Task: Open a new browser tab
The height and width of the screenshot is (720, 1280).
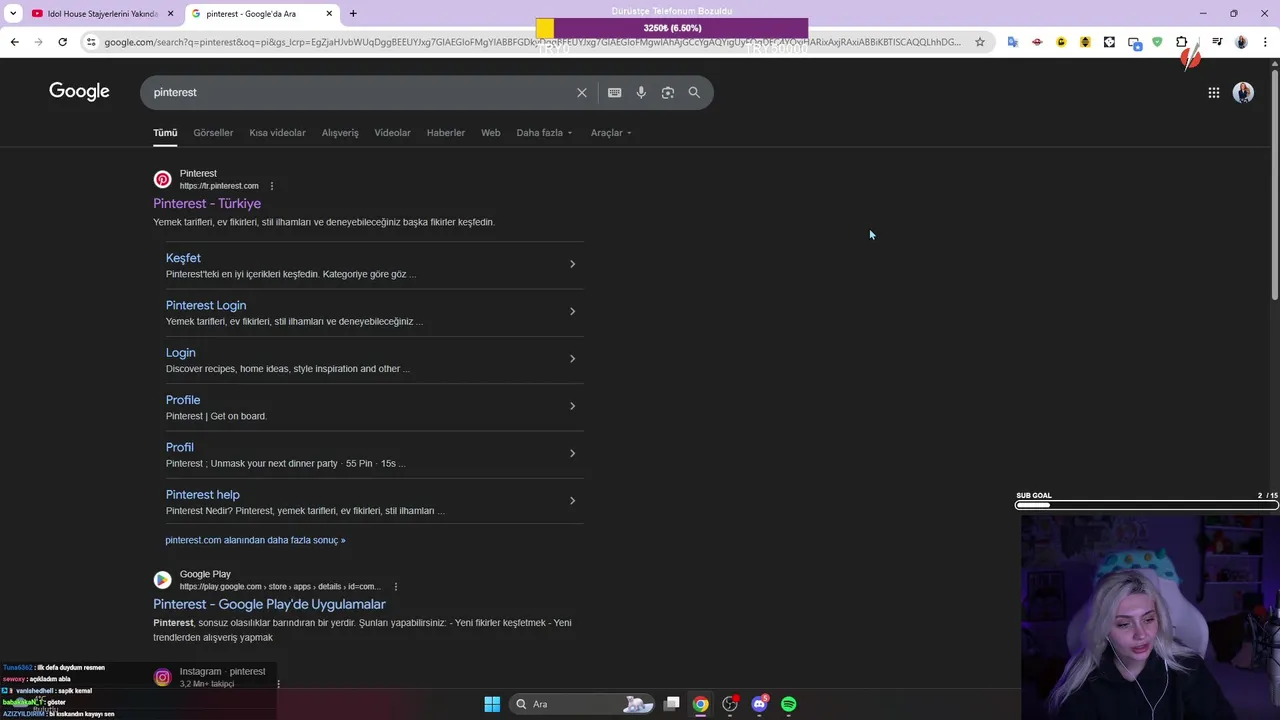Action: pyautogui.click(x=352, y=13)
